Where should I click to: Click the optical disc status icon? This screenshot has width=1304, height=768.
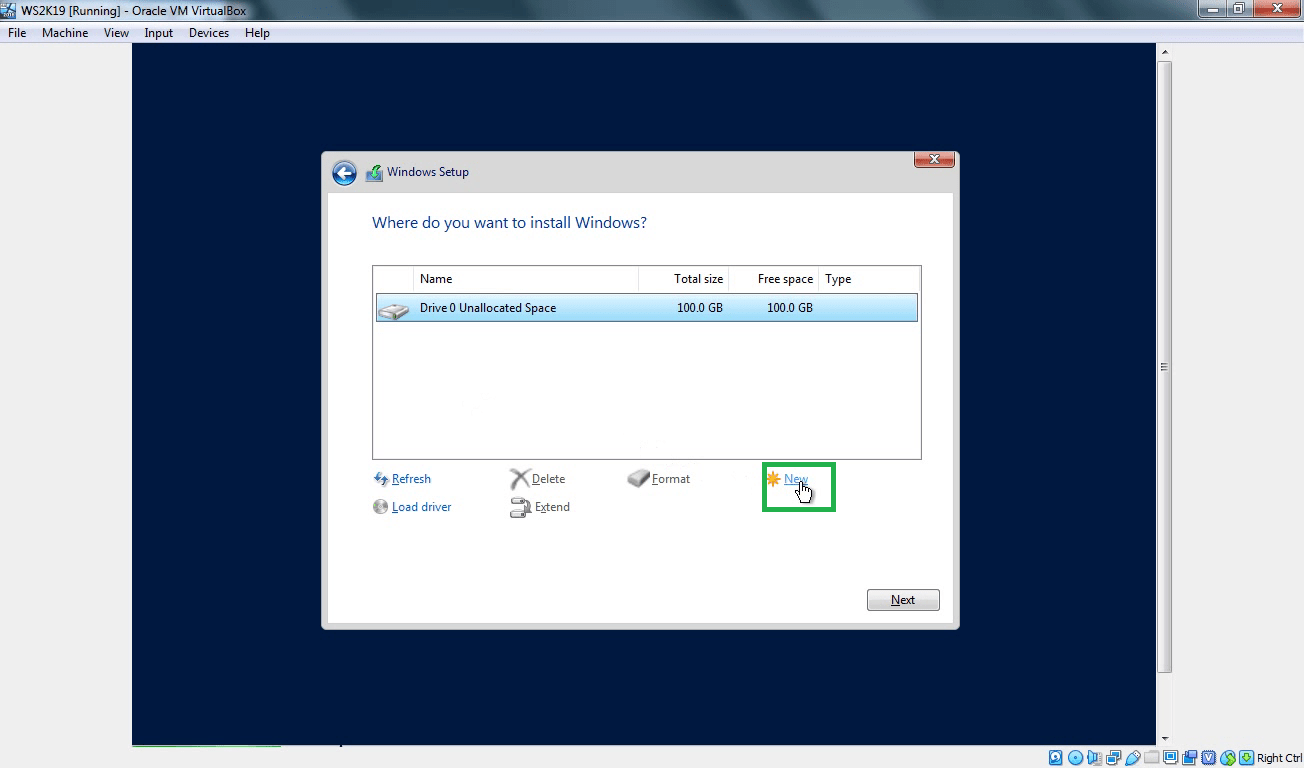pyautogui.click(x=1075, y=758)
